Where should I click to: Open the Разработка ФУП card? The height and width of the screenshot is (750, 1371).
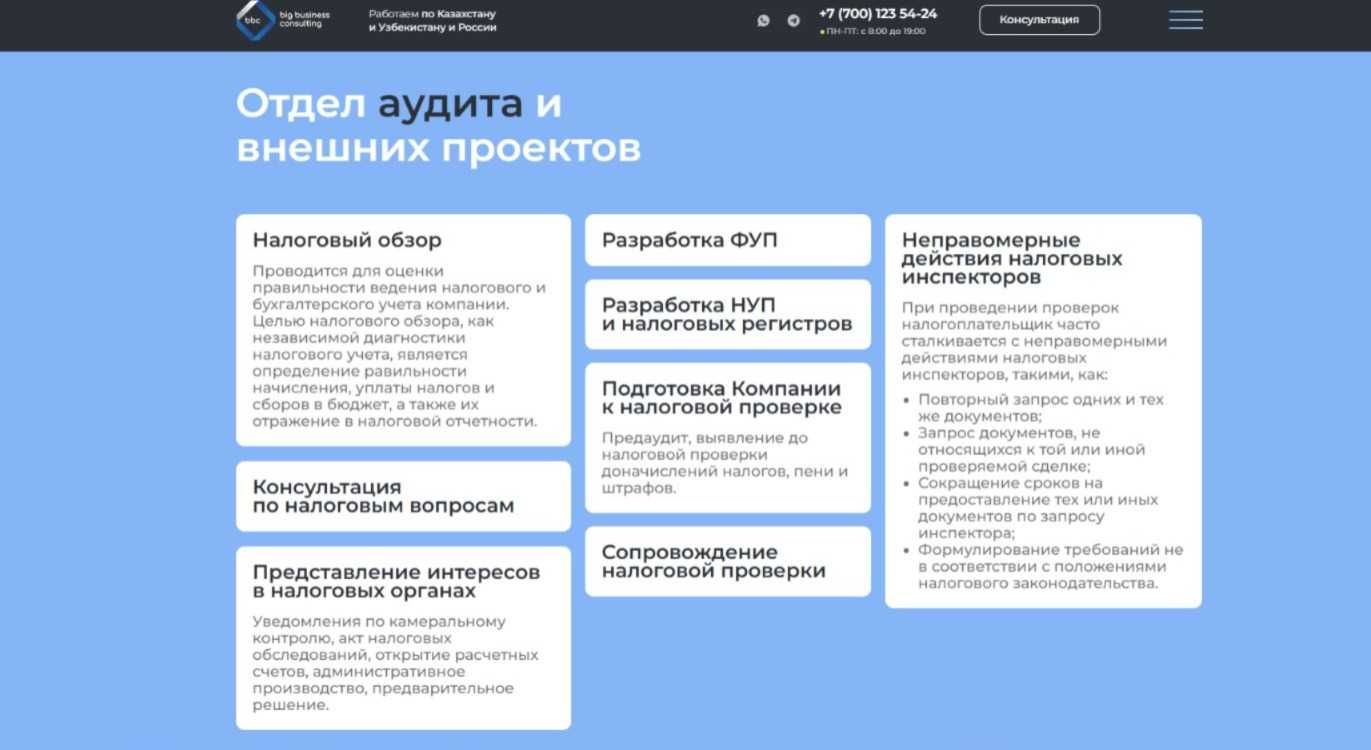coord(728,240)
